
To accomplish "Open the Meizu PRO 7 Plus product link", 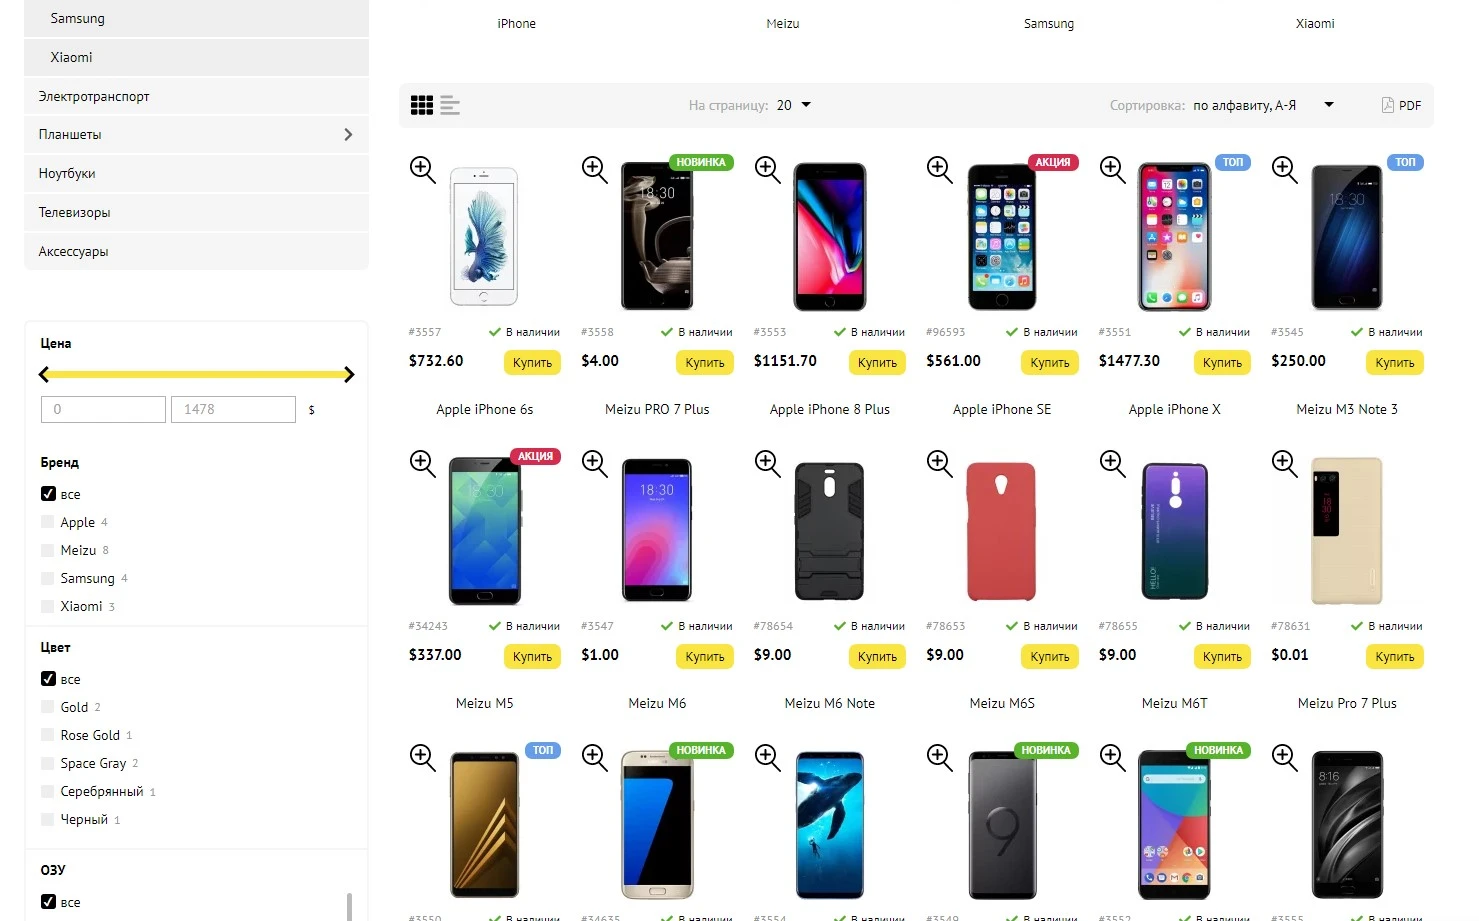I will coord(657,409).
